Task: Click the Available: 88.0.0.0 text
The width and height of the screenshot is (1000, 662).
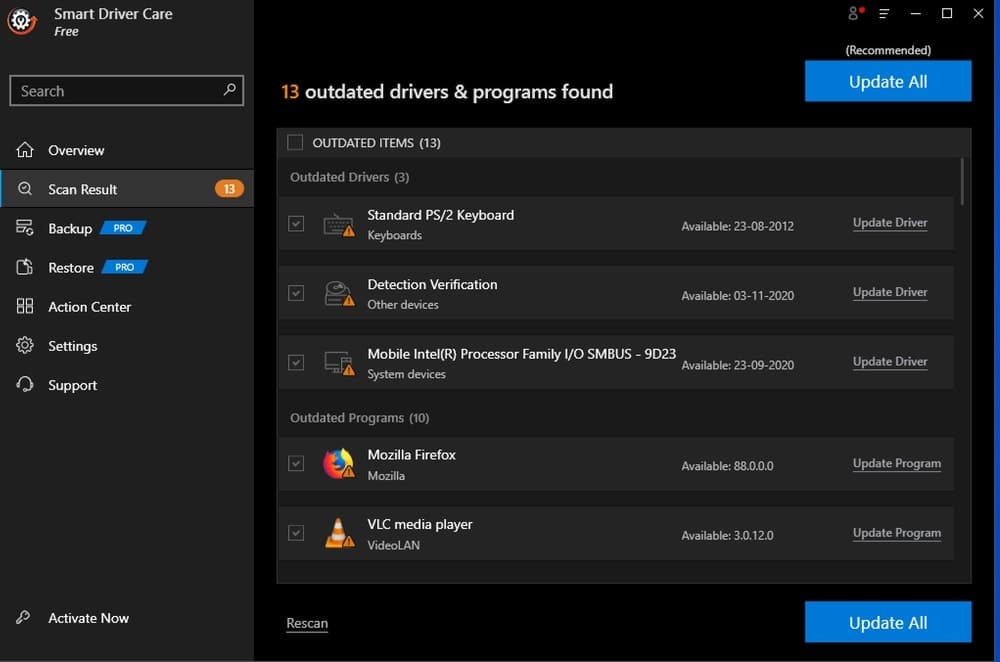Action: (727, 466)
